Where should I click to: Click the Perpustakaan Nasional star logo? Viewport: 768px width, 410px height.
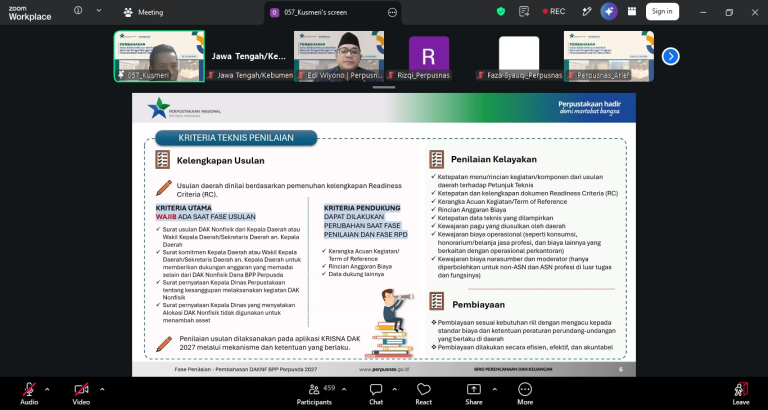coord(159,108)
